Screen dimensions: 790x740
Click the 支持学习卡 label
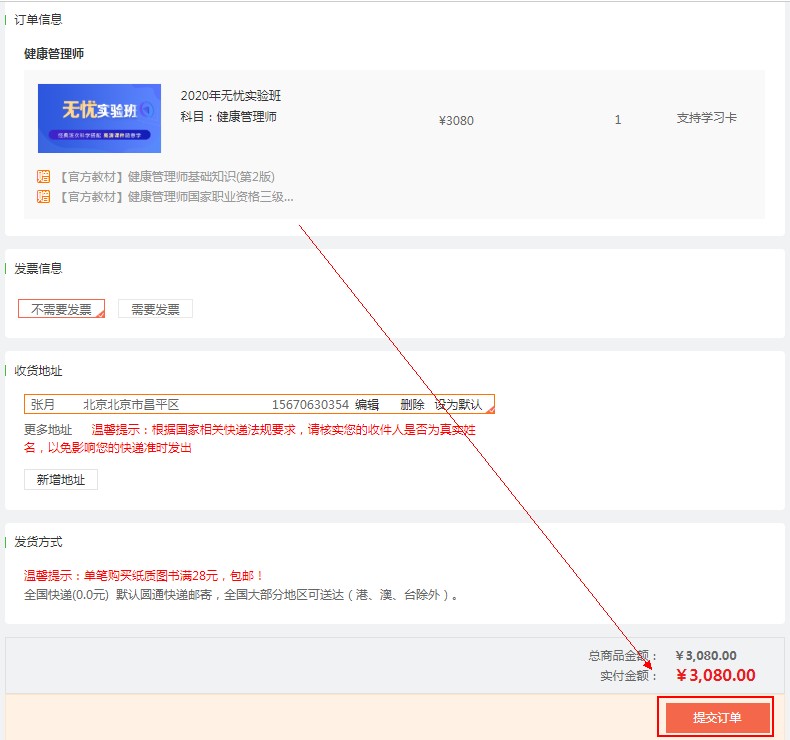[x=706, y=118]
